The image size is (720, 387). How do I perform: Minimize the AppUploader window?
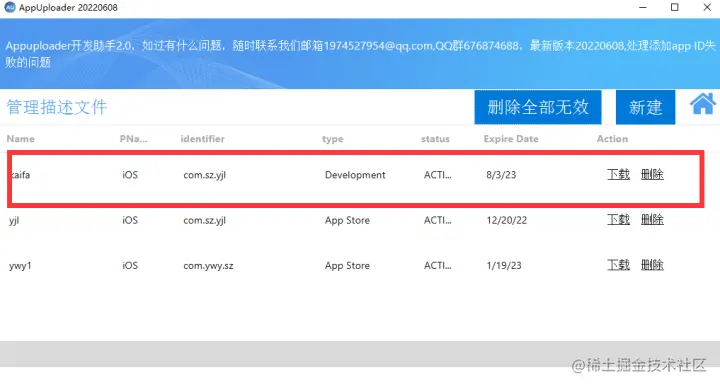(643, 7)
